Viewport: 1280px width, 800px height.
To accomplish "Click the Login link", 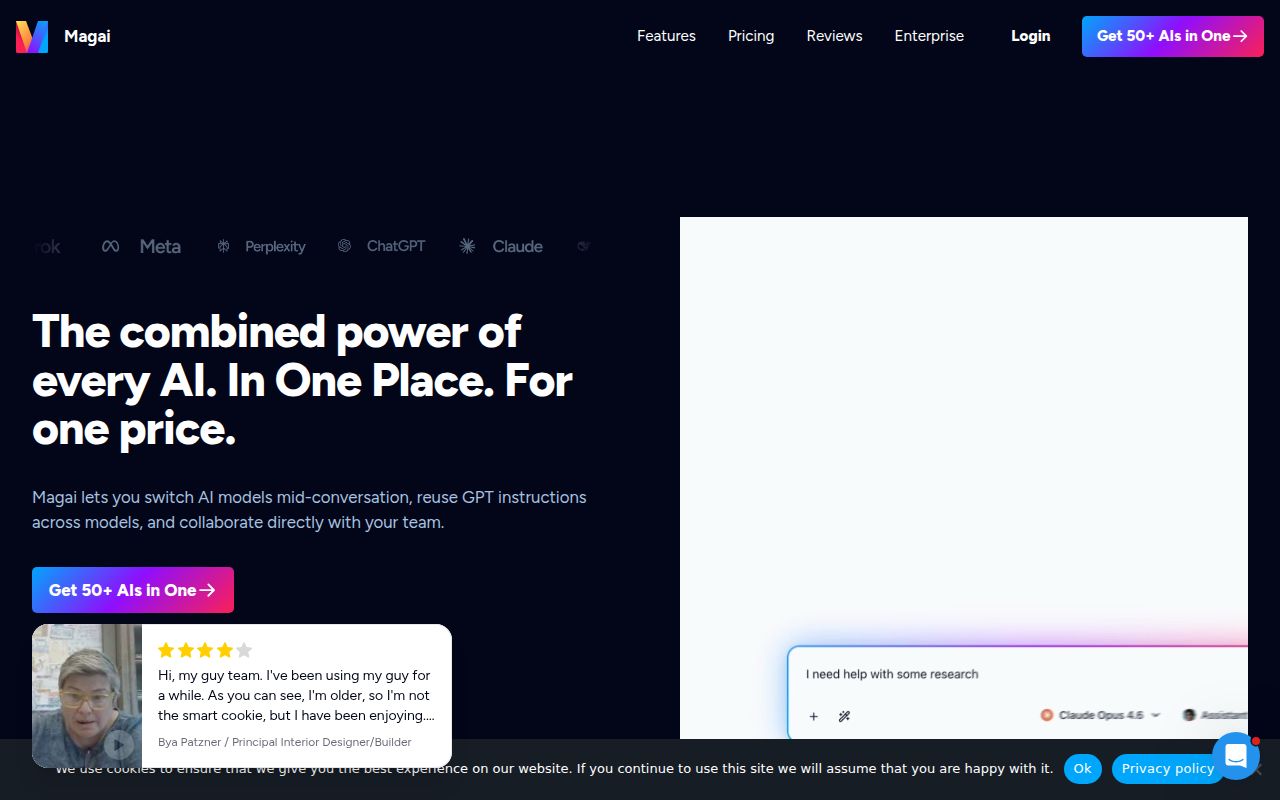I will 1030,36.
